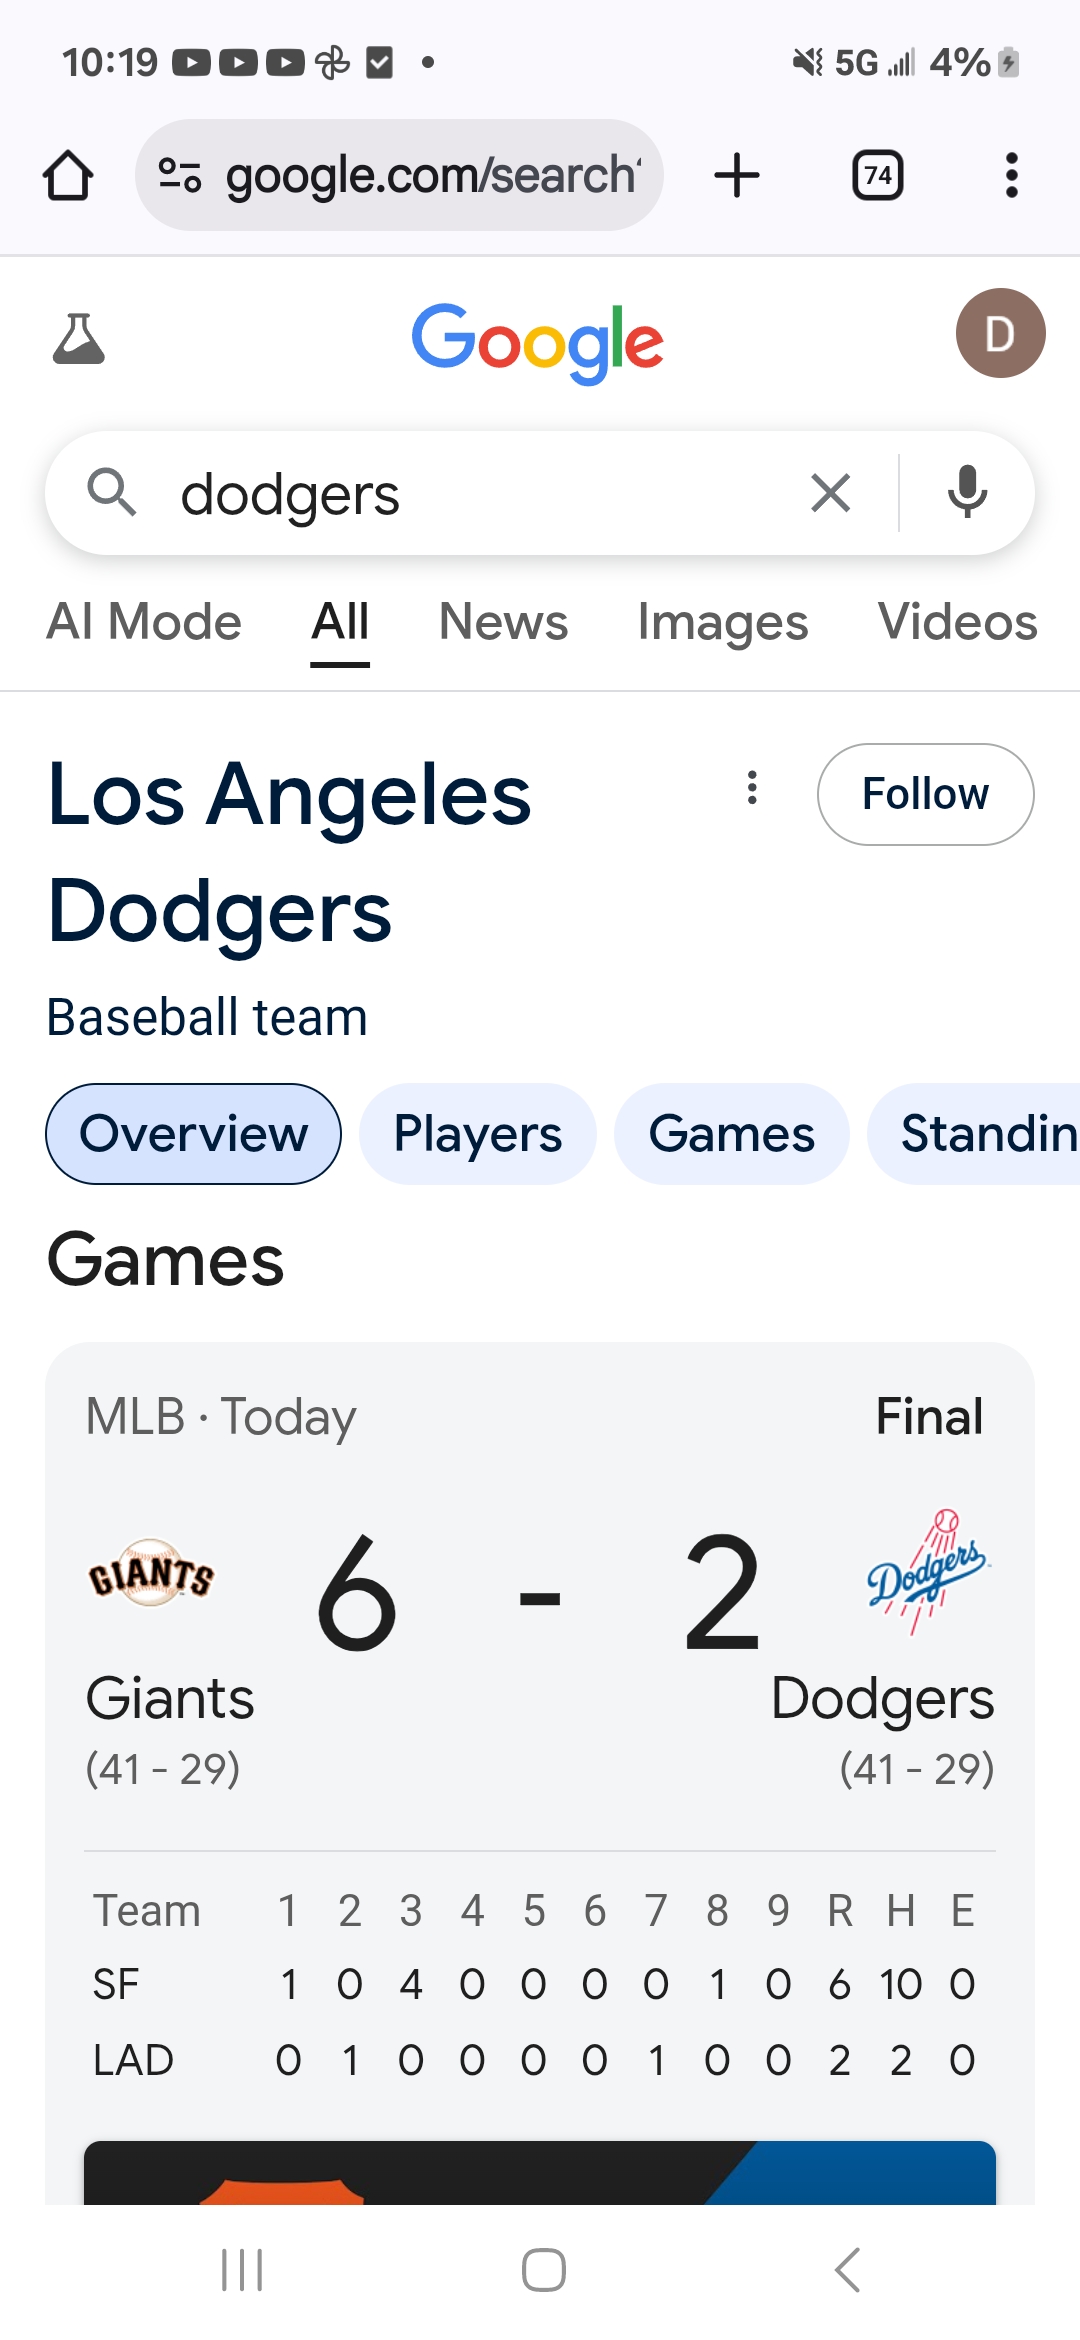The image size is (1080, 2340).
Task: Click the dodgers search input field
Action: (x=480, y=495)
